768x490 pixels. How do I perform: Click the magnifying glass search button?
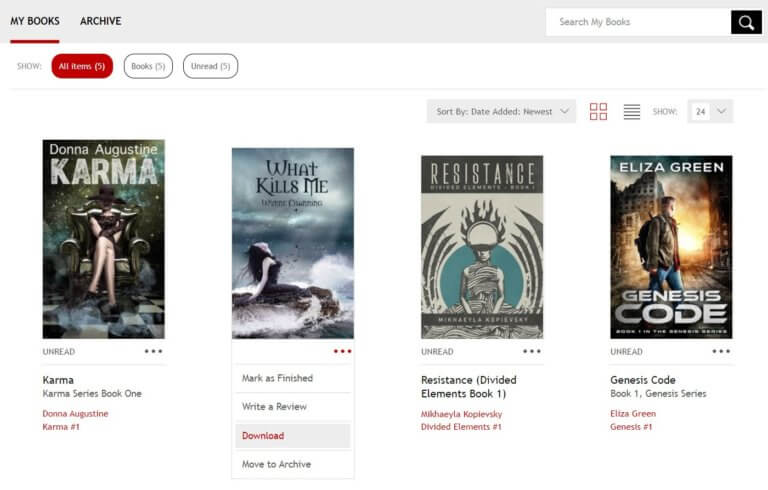746,22
